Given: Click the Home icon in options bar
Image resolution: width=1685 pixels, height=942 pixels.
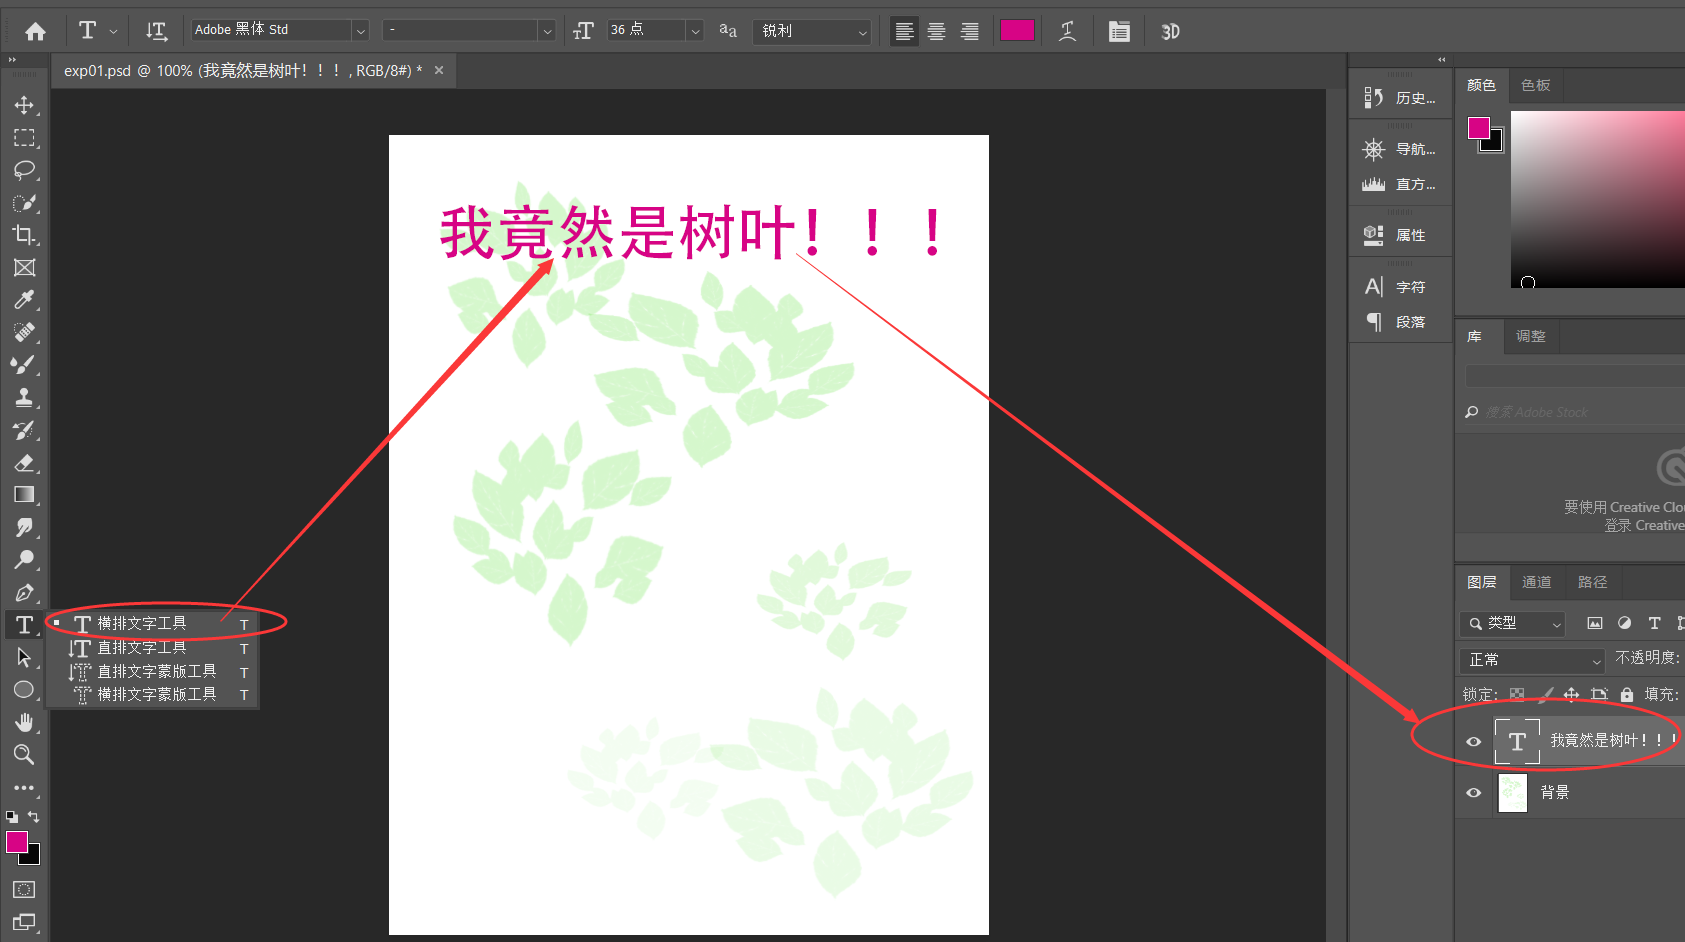Looking at the screenshot, I should pos(35,31).
